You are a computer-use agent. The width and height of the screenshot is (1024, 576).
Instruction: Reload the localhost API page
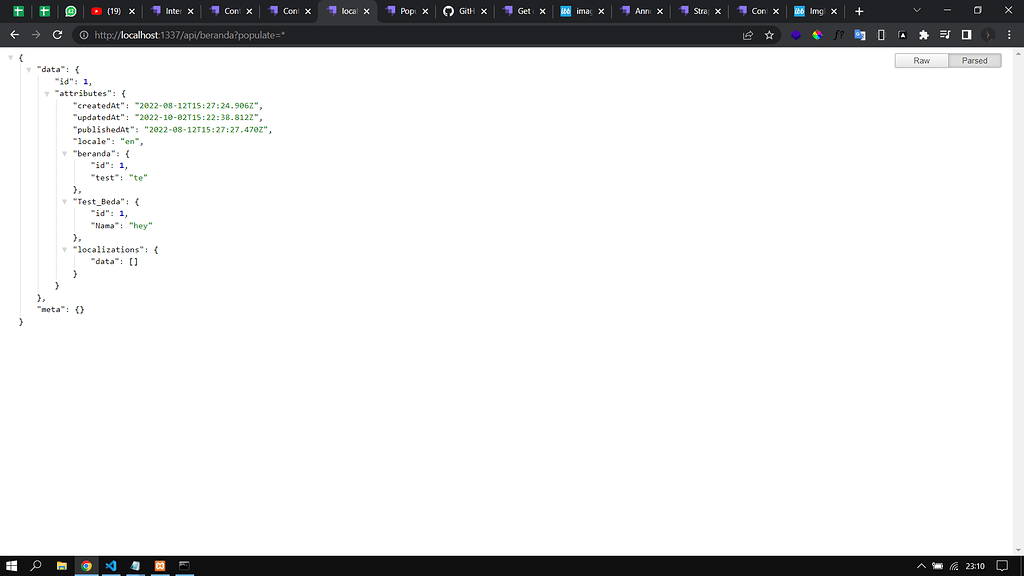[x=57, y=35]
